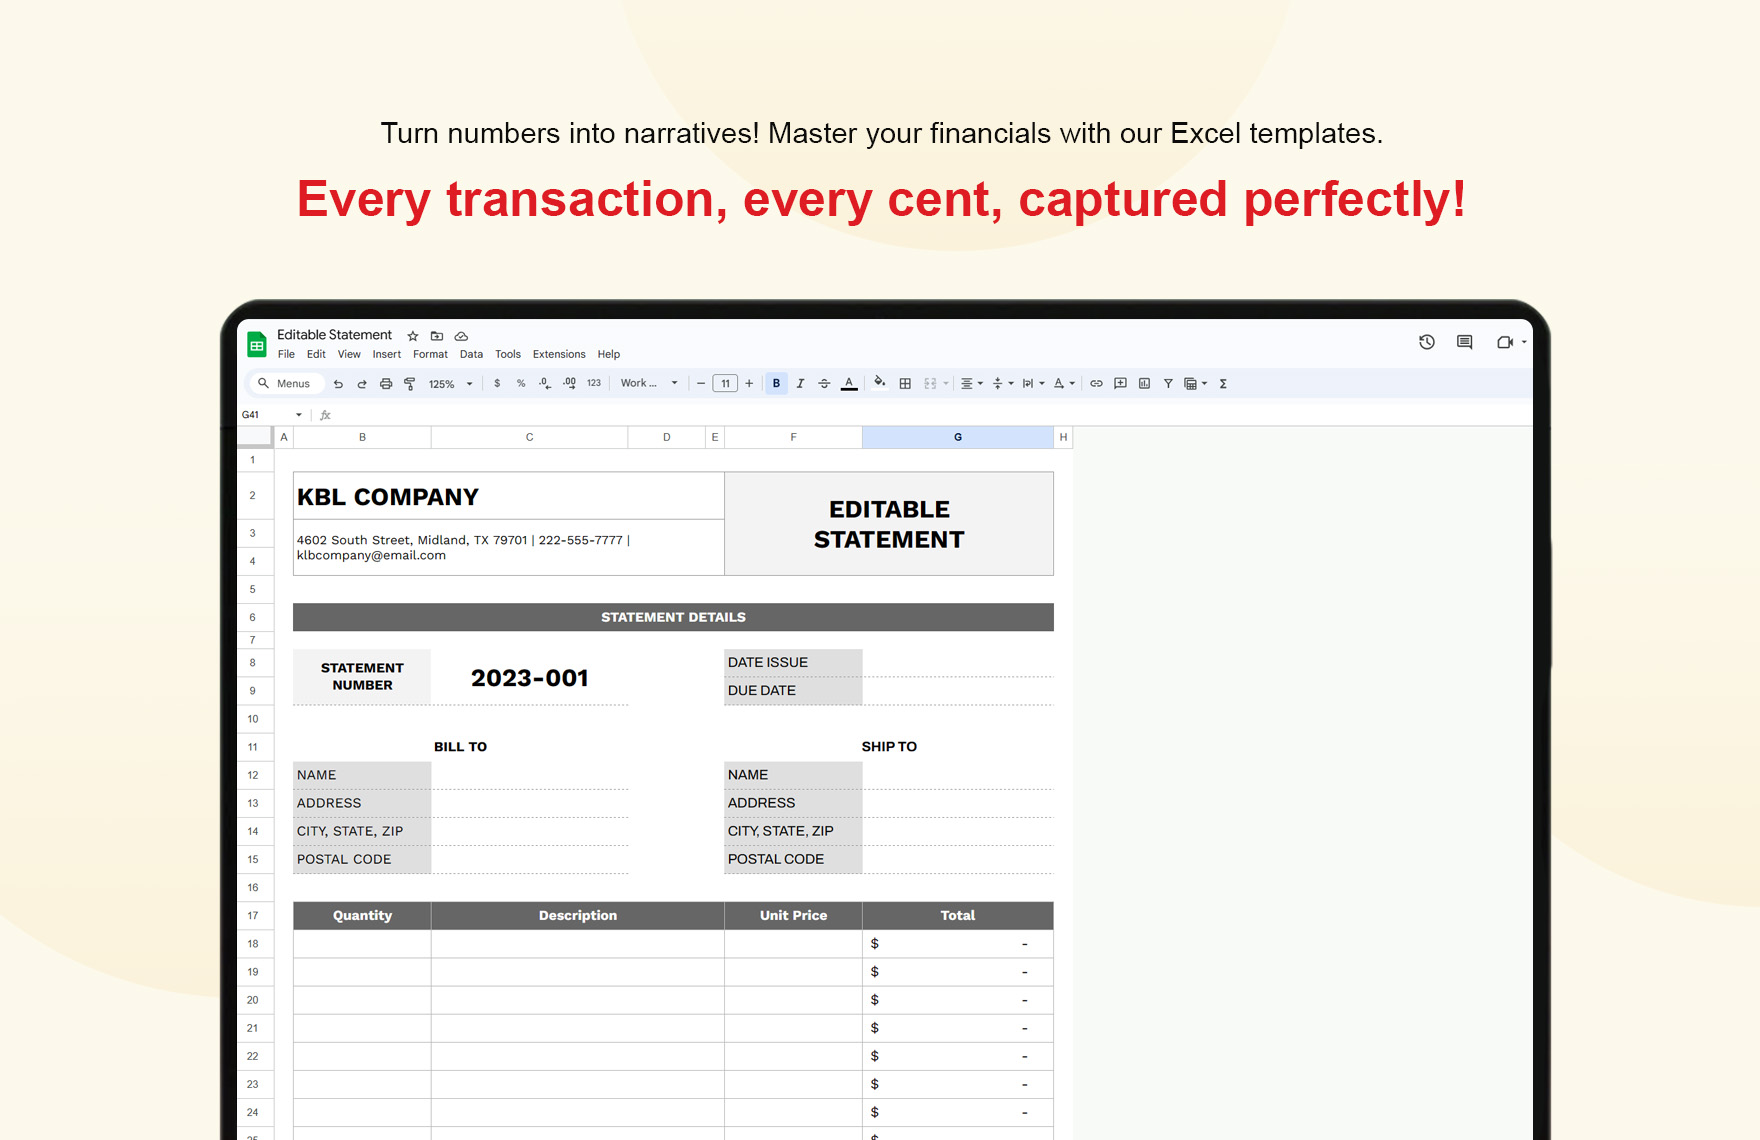Open the Extensions menu
Image resolution: width=1760 pixels, height=1140 pixels.
559,354
